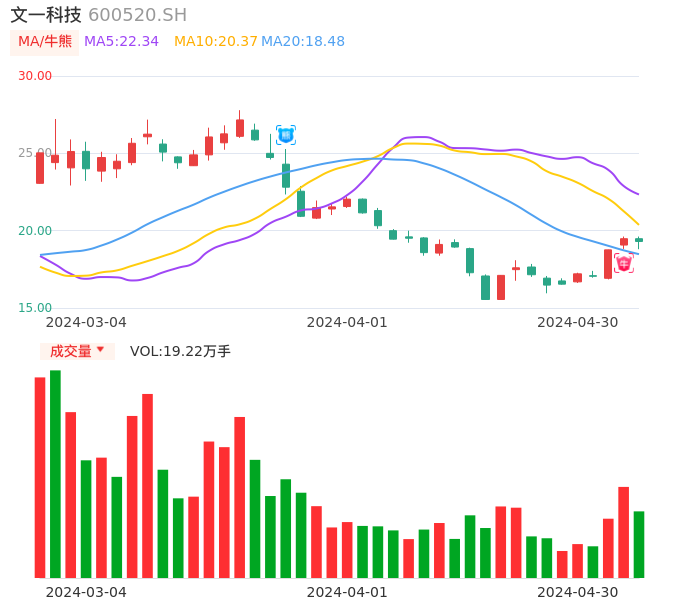Click the first red candlestick of the chart

[40, 168]
